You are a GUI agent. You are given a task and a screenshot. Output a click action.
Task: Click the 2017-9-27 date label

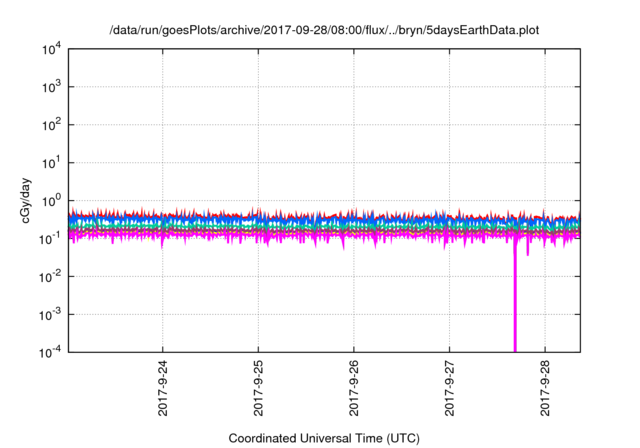pyautogui.click(x=449, y=388)
